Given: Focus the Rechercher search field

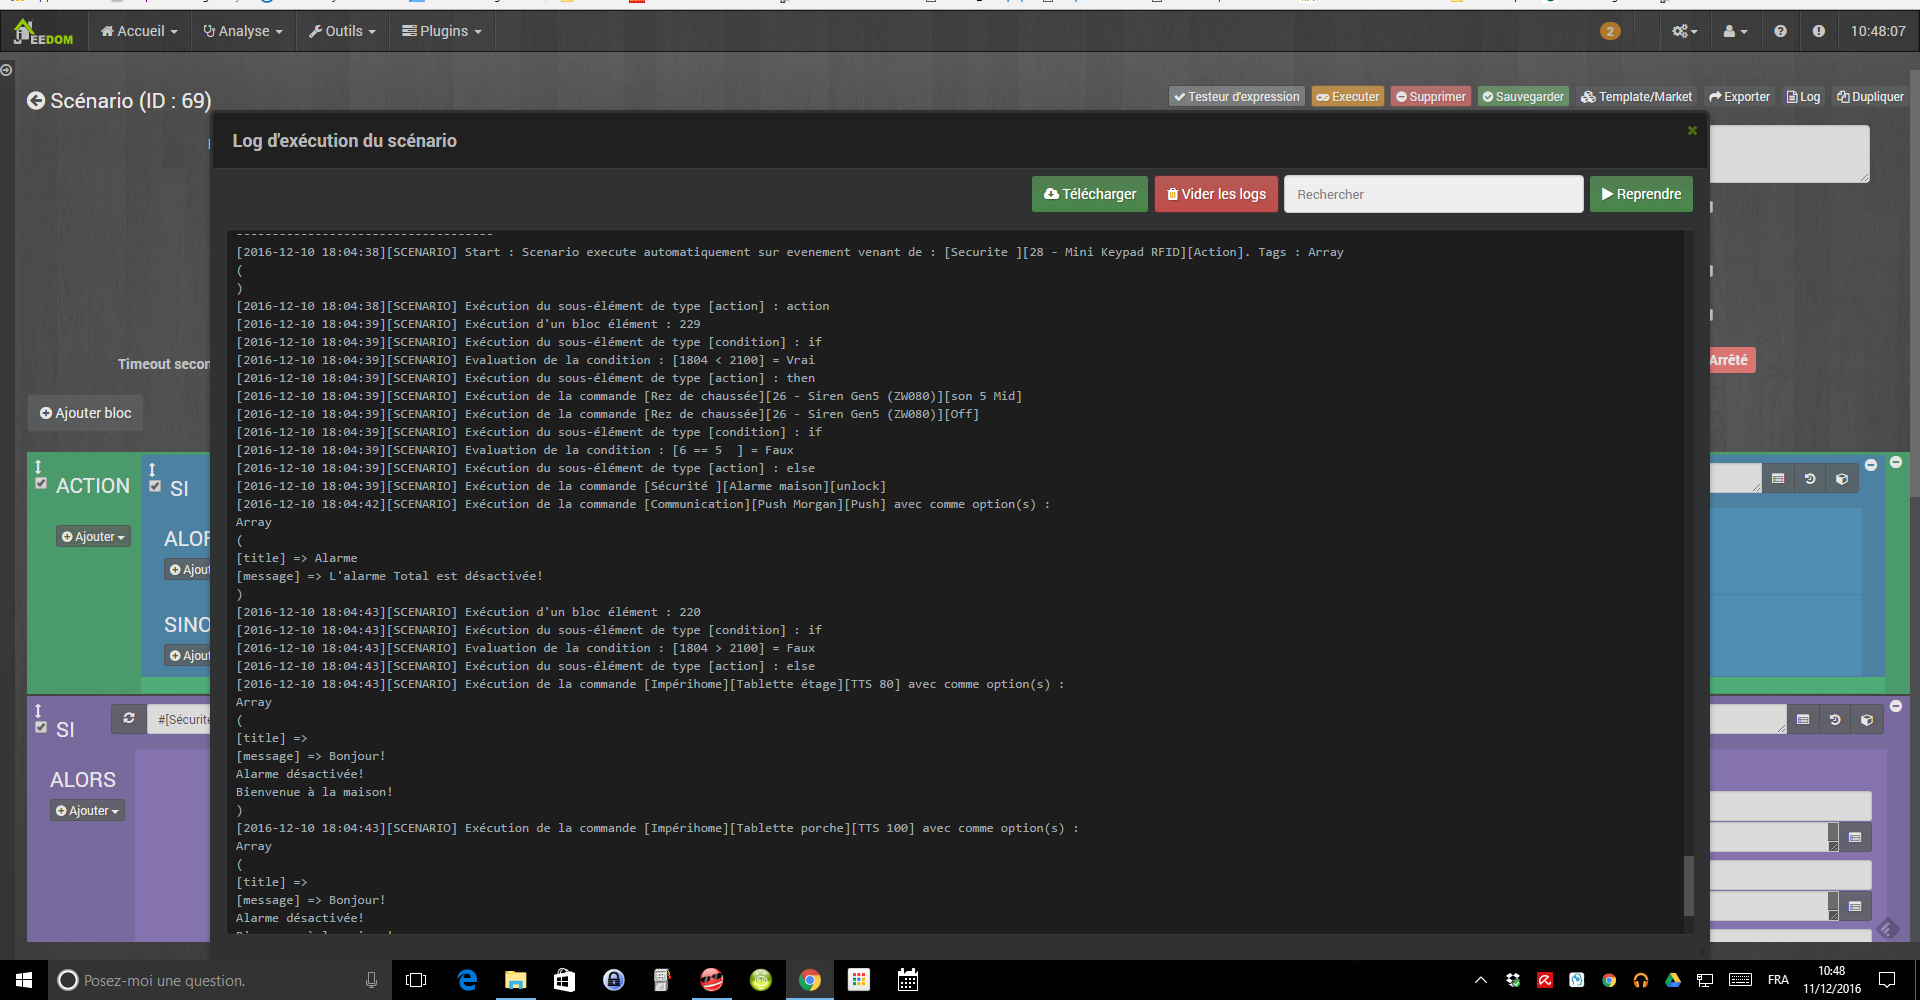Looking at the screenshot, I should (1433, 194).
